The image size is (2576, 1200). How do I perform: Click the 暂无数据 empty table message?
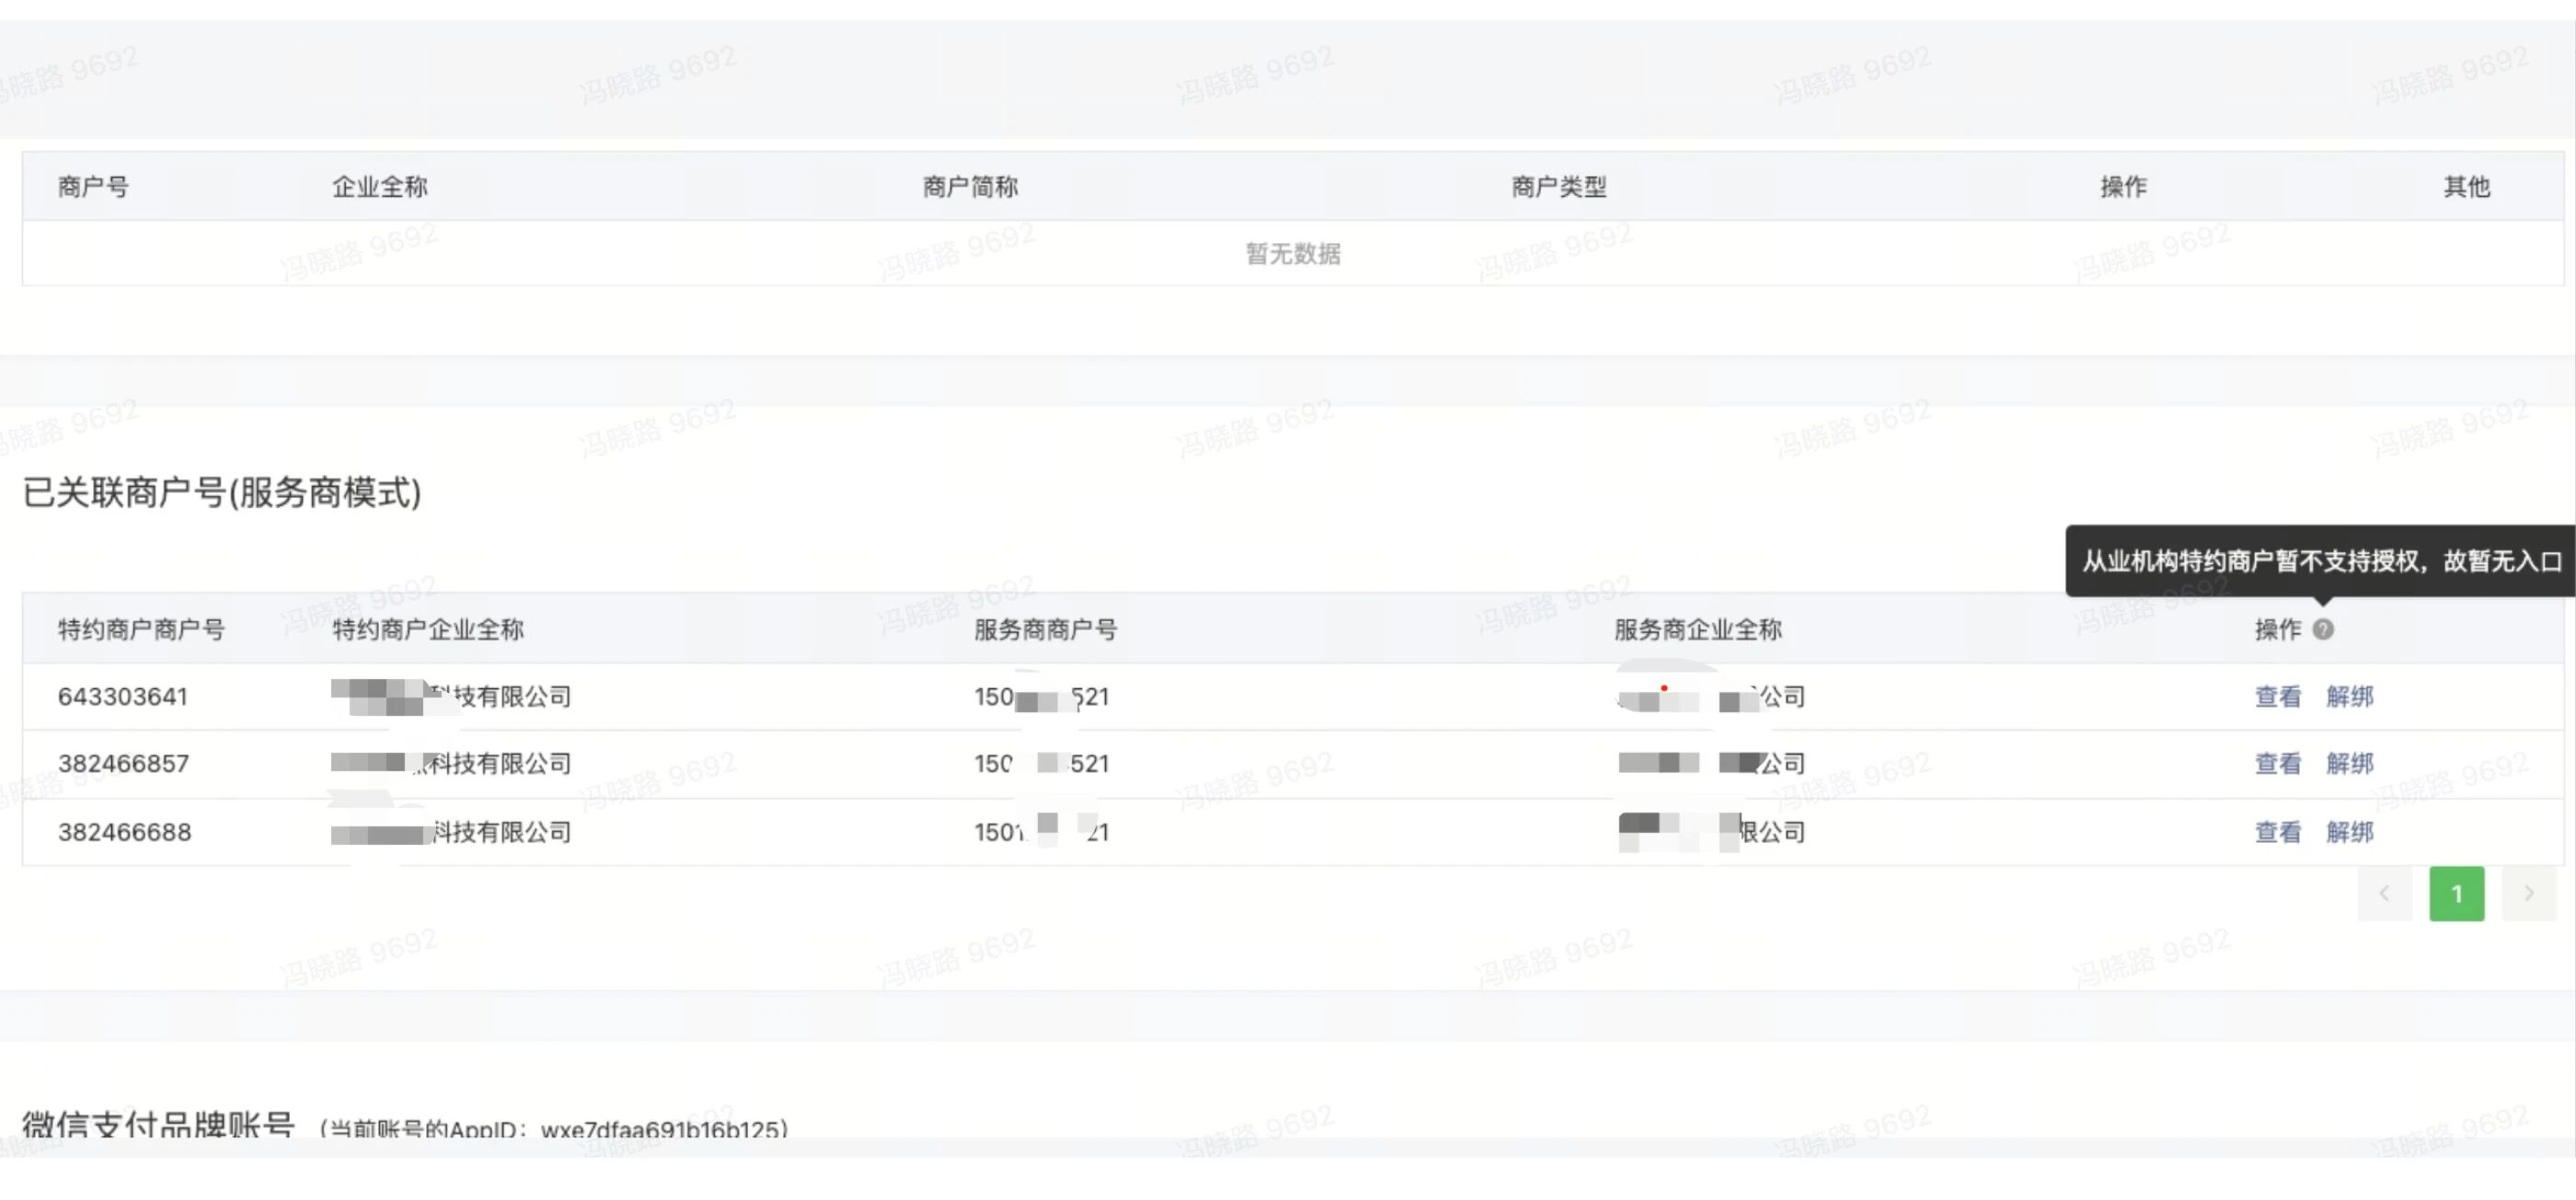[x=1292, y=254]
